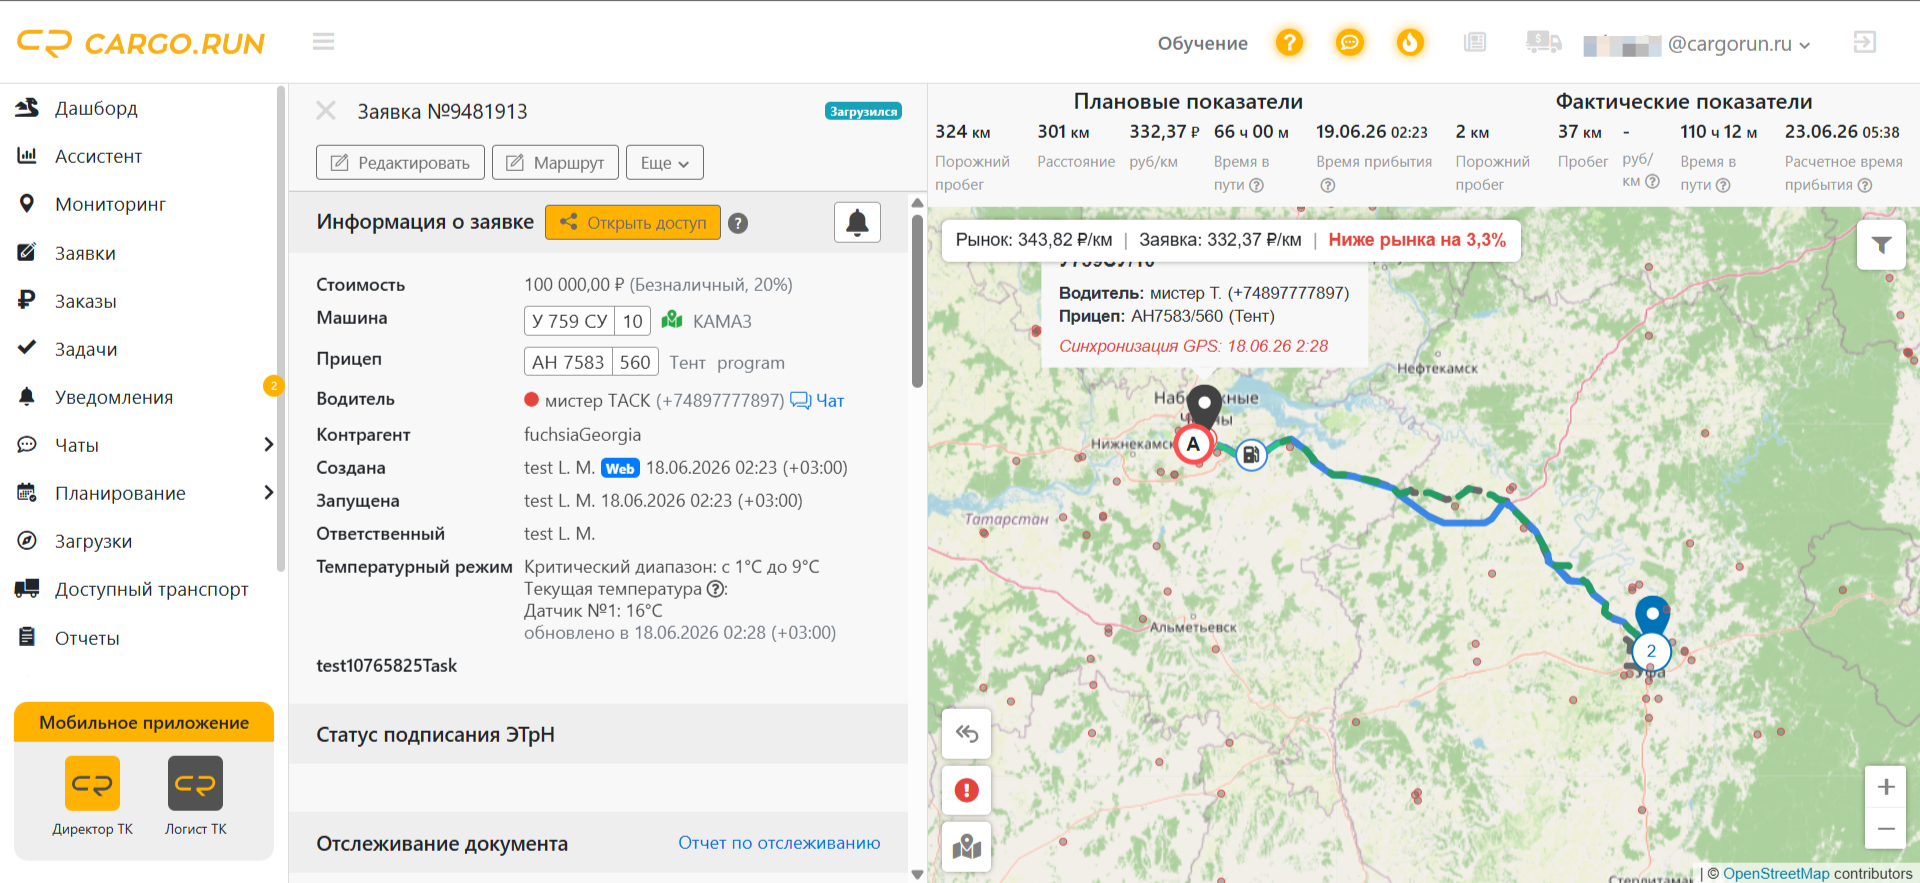Click the map layers button
Viewport: 1920px width, 883px height.
pyautogui.click(x=966, y=847)
